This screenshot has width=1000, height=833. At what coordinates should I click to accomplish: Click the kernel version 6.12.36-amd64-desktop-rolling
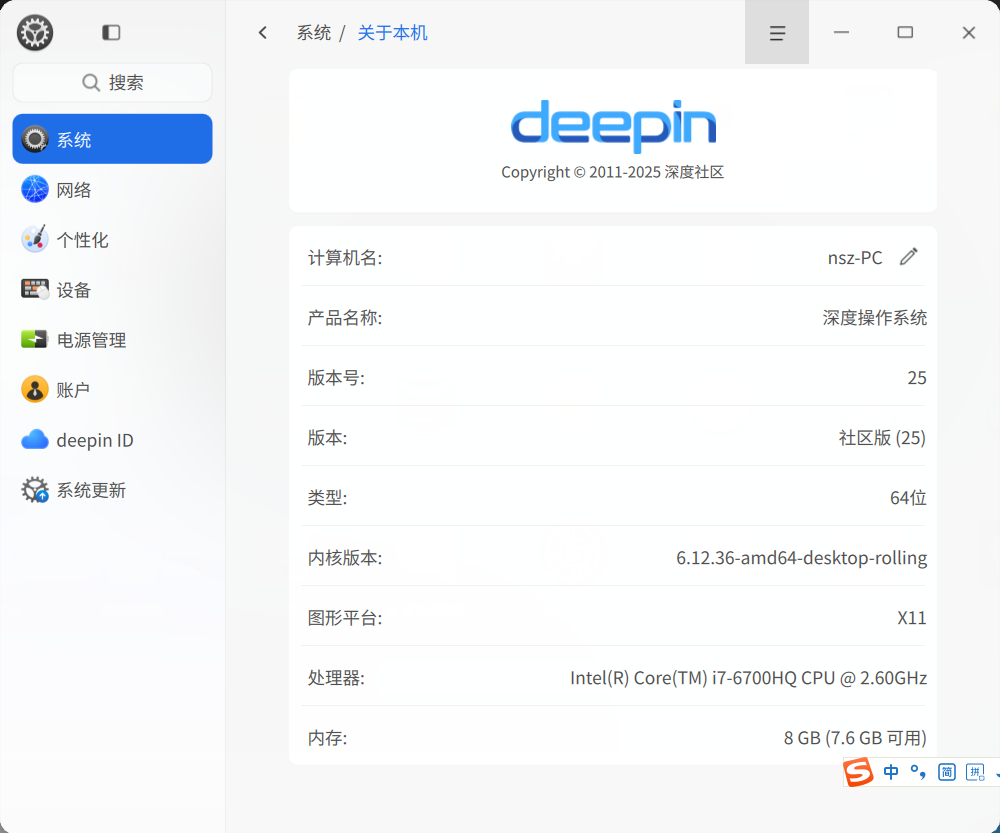(x=802, y=557)
